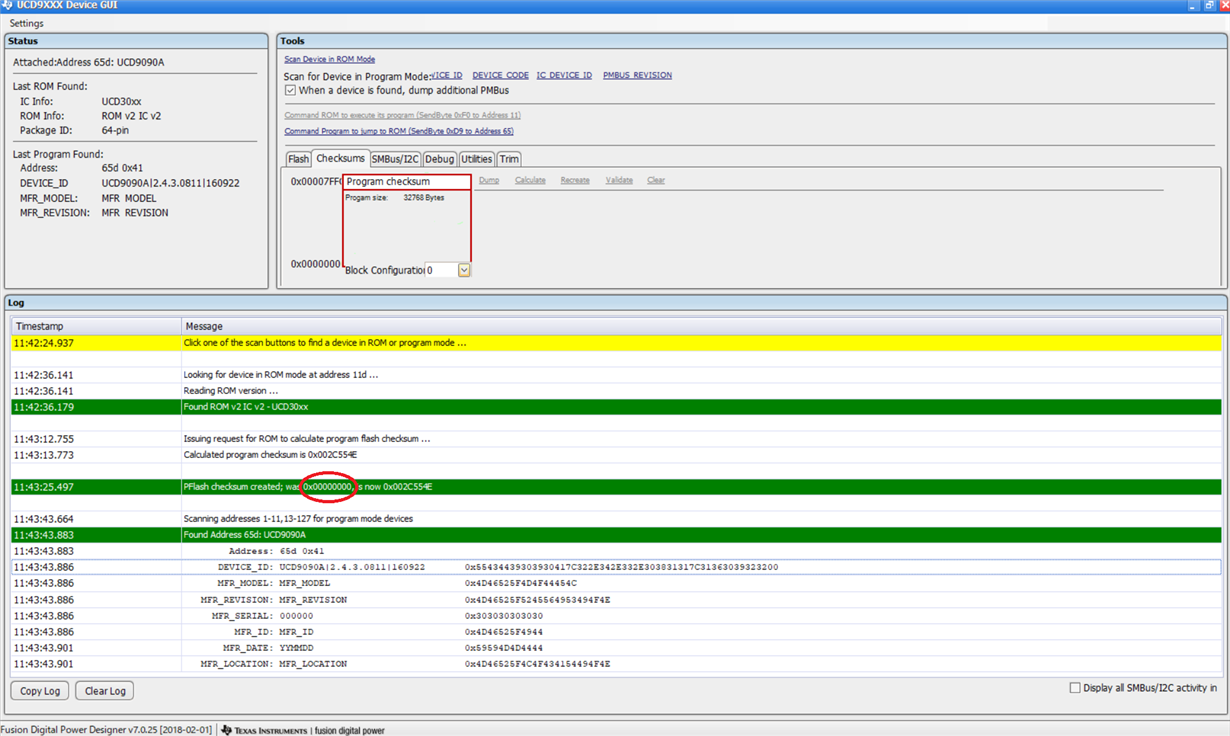Click the 0x00007FF address label in Checksums
The image size is (1230, 736).
click(316, 182)
